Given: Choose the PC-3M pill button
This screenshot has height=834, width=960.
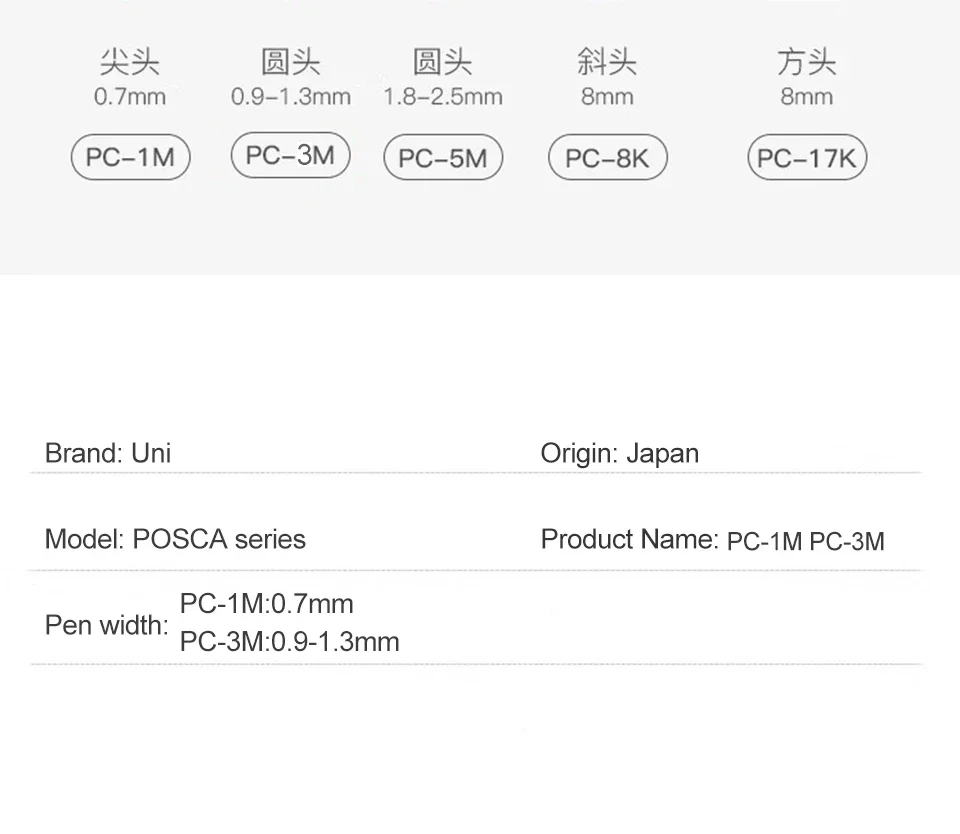Looking at the screenshot, I should click(x=290, y=155).
